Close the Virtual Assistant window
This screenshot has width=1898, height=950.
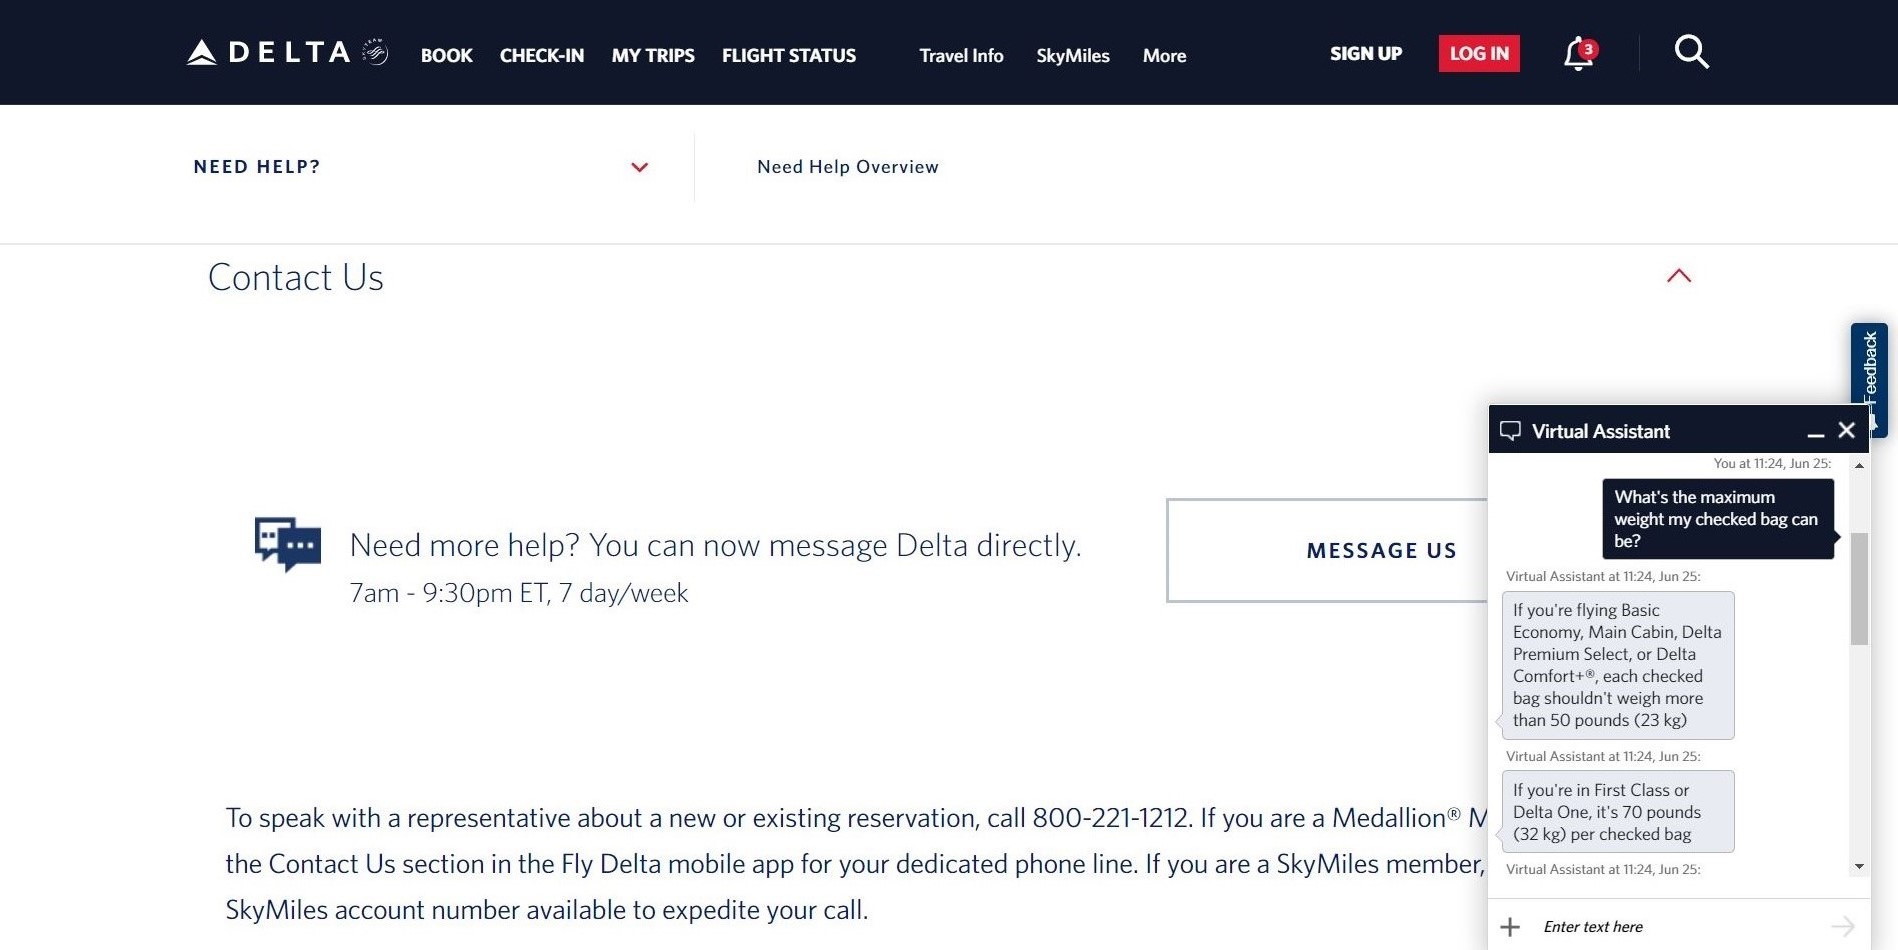coord(1847,430)
